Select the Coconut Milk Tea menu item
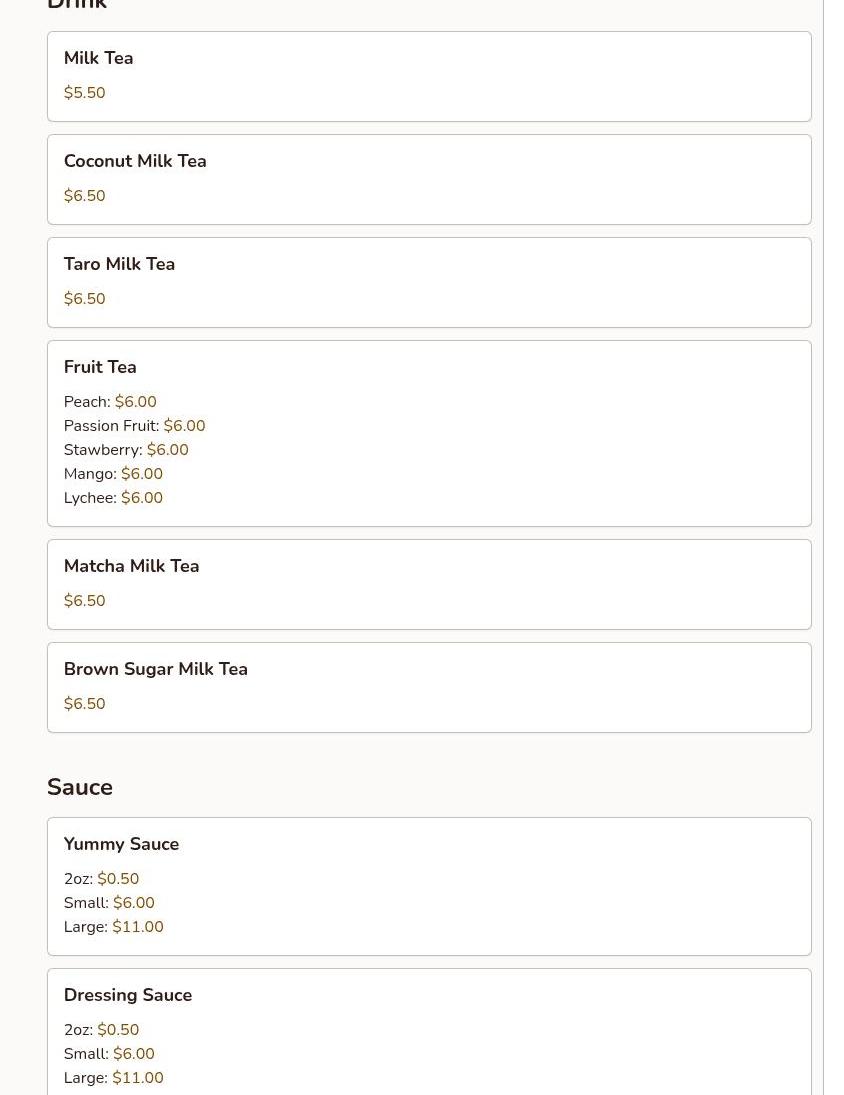The width and height of the screenshot is (844, 1095). (x=135, y=161)
